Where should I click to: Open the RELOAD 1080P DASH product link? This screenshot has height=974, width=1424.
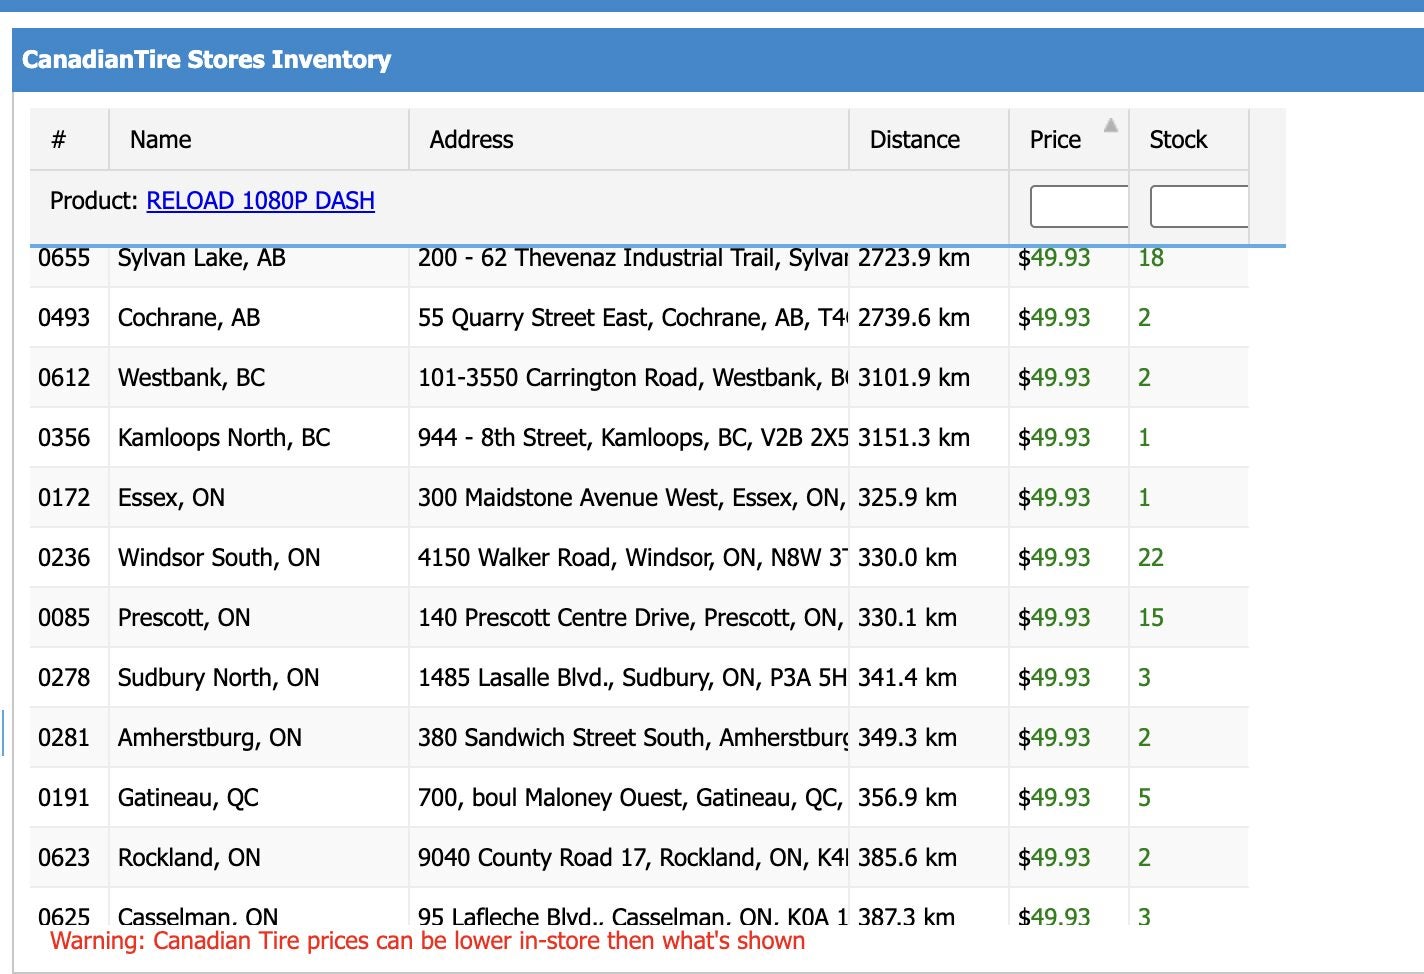coord(260,201)
